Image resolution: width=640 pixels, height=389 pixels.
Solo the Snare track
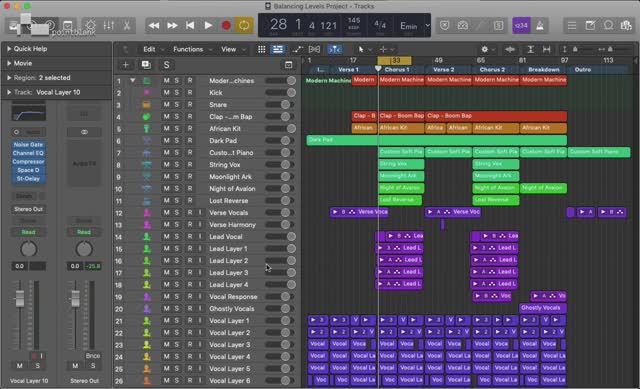coord(177,104)
